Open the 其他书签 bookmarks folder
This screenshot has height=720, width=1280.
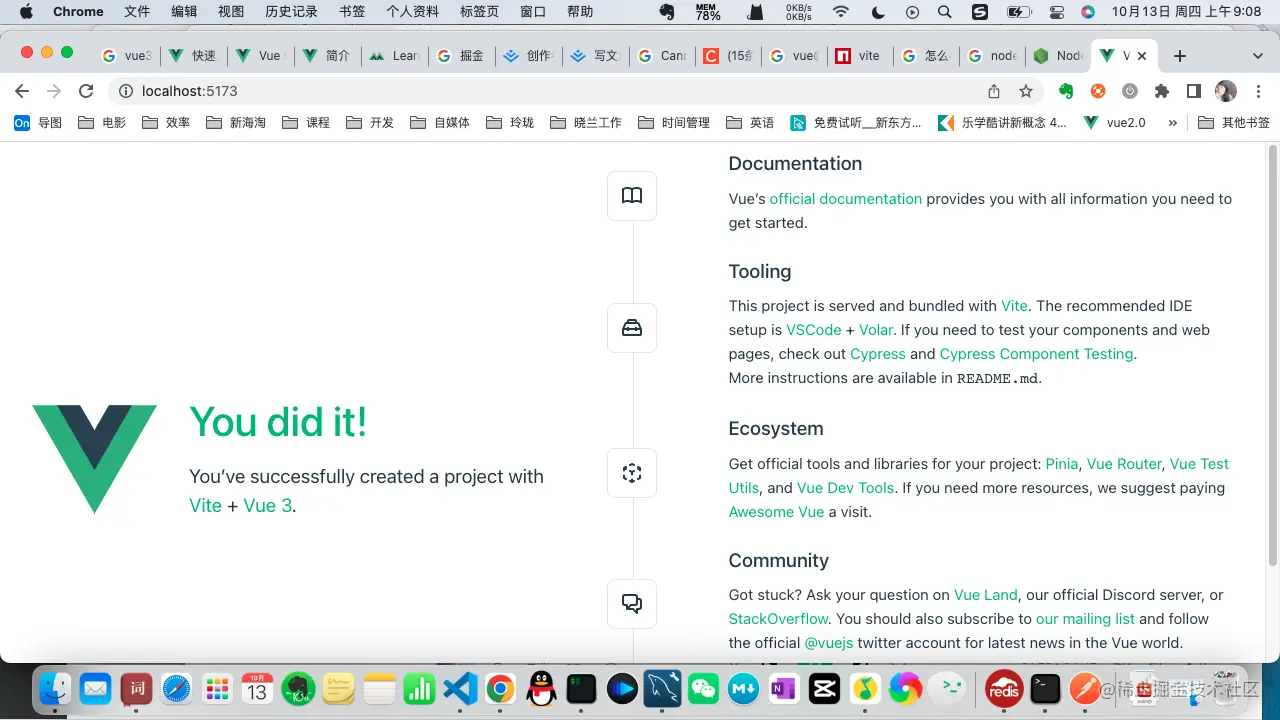pyautogui.click(x=1234, y=123)
